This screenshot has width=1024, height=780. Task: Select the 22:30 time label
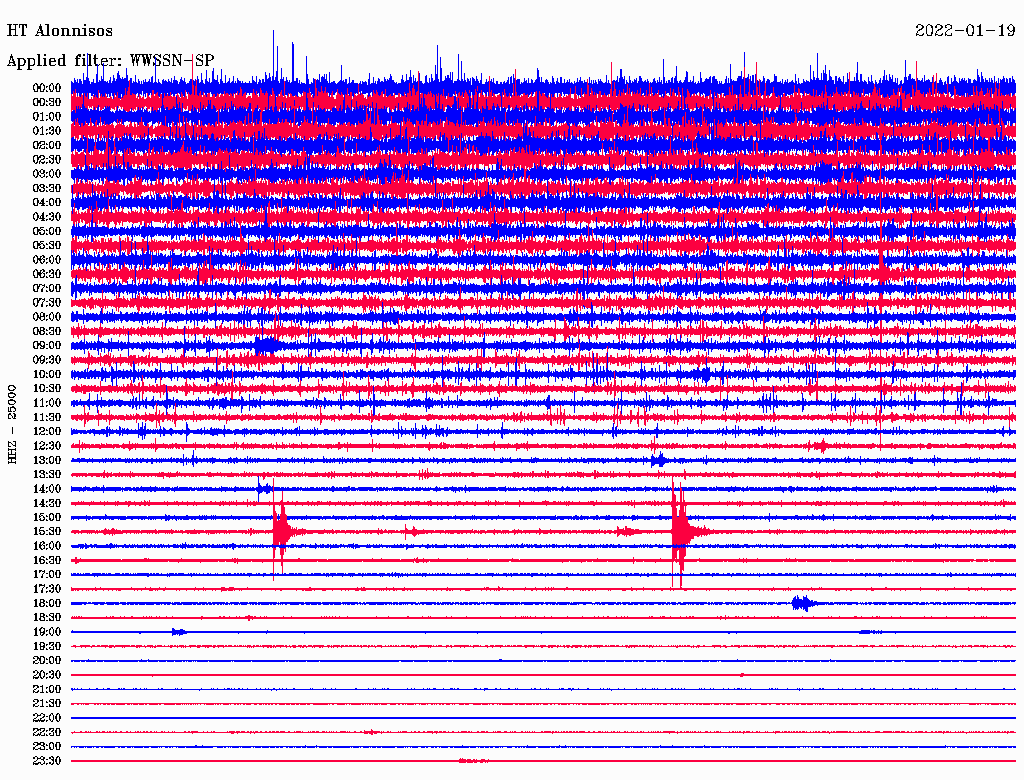click(x=47, y=732)
